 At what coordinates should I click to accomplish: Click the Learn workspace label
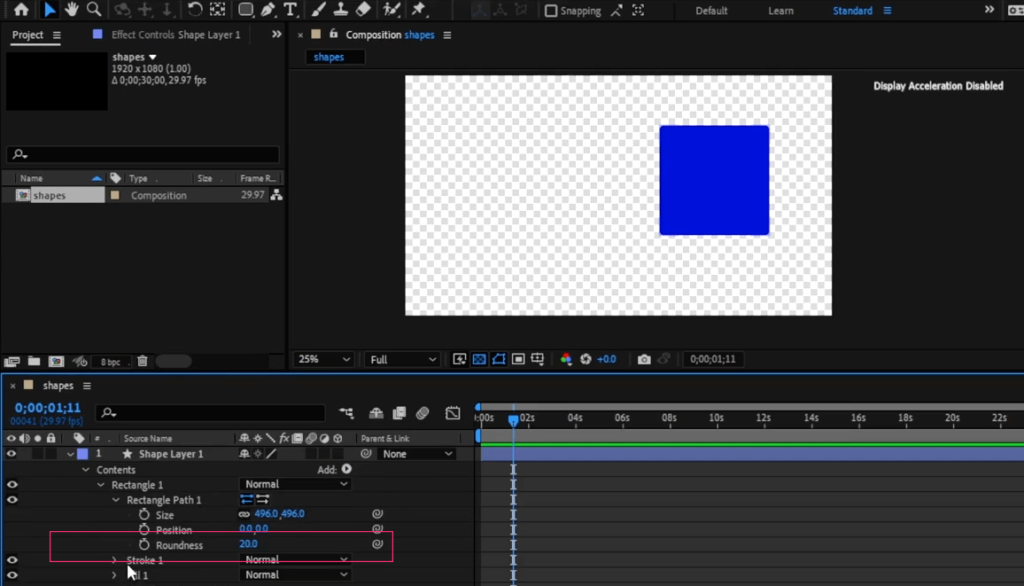pos(781,10)
